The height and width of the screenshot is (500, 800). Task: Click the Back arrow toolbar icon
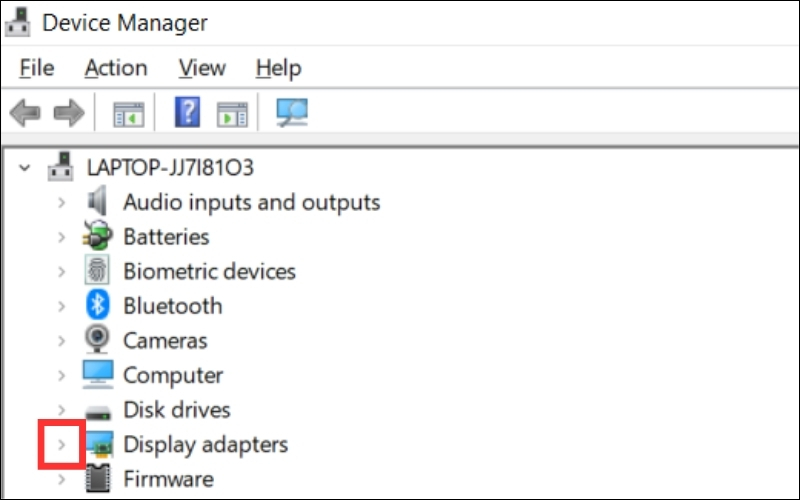coord(25,113)
